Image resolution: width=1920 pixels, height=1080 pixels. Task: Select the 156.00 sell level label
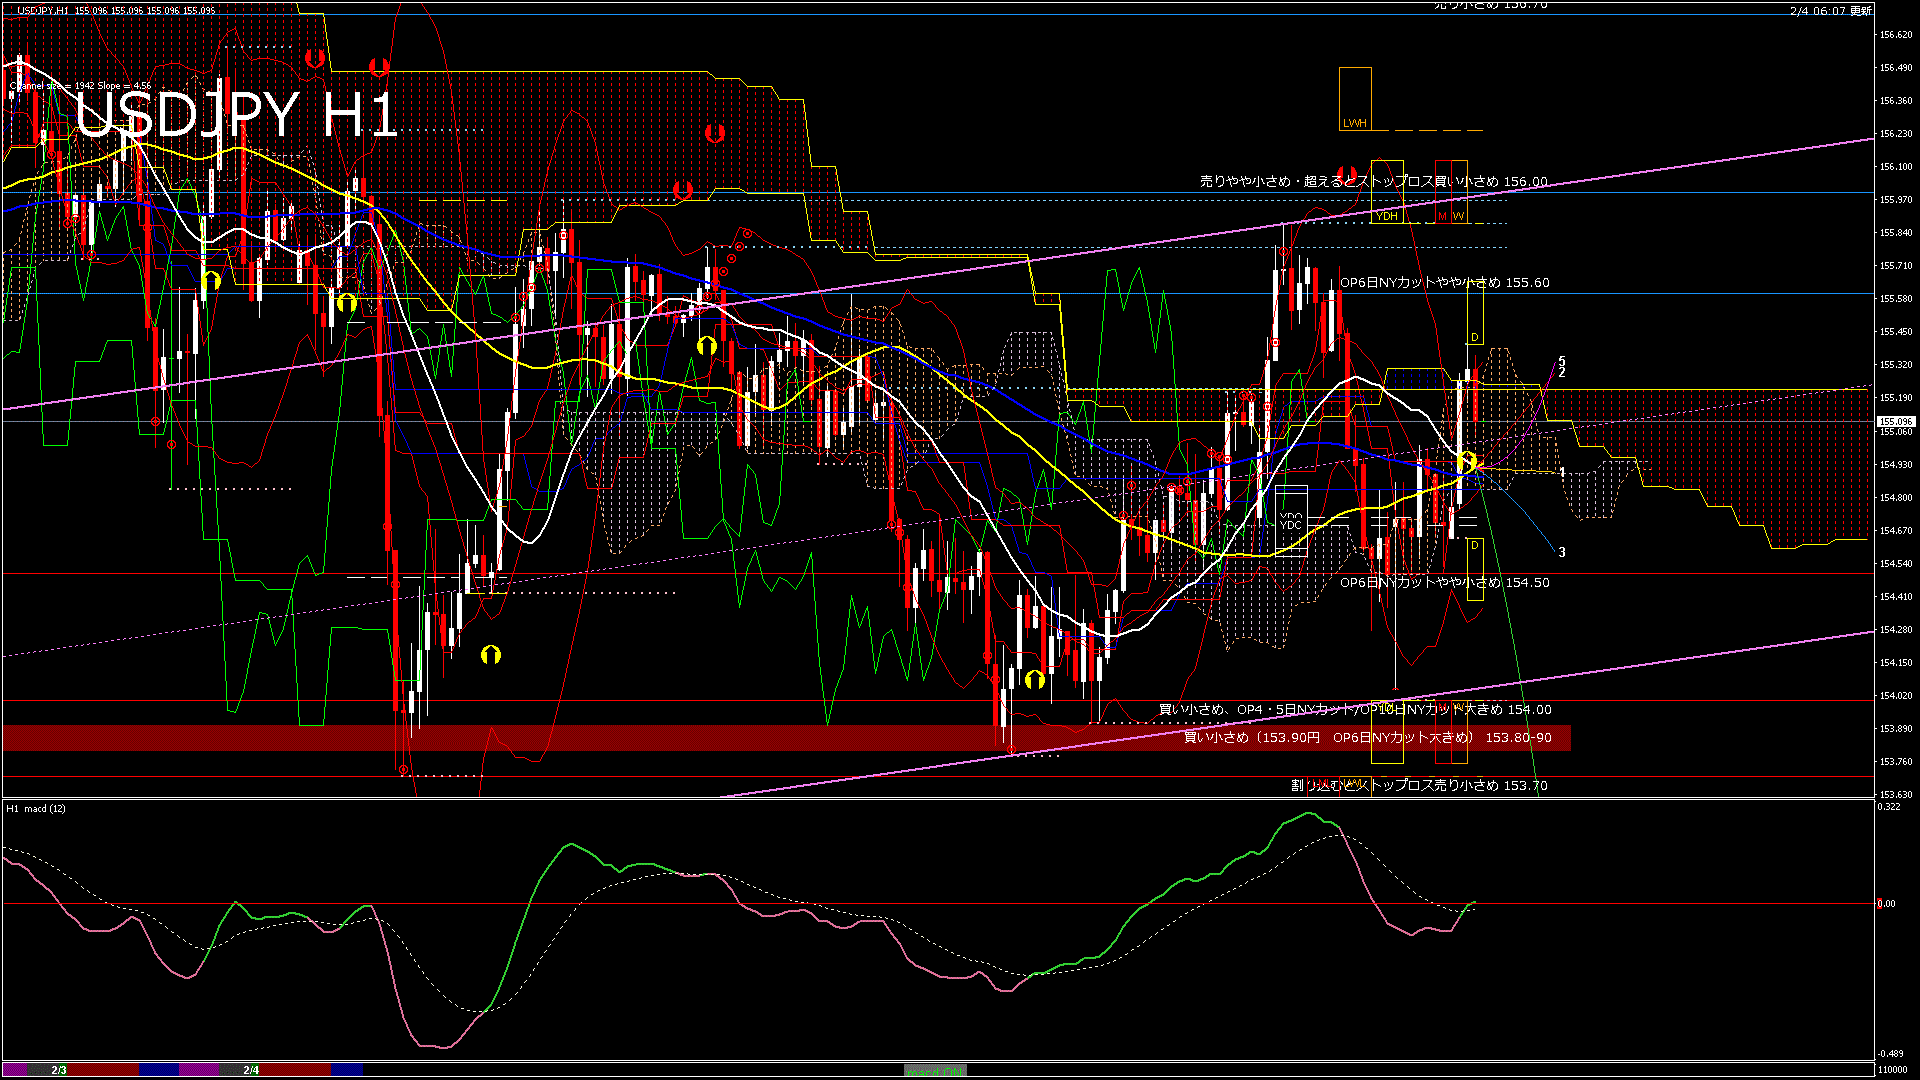[x=1373, y=182]
